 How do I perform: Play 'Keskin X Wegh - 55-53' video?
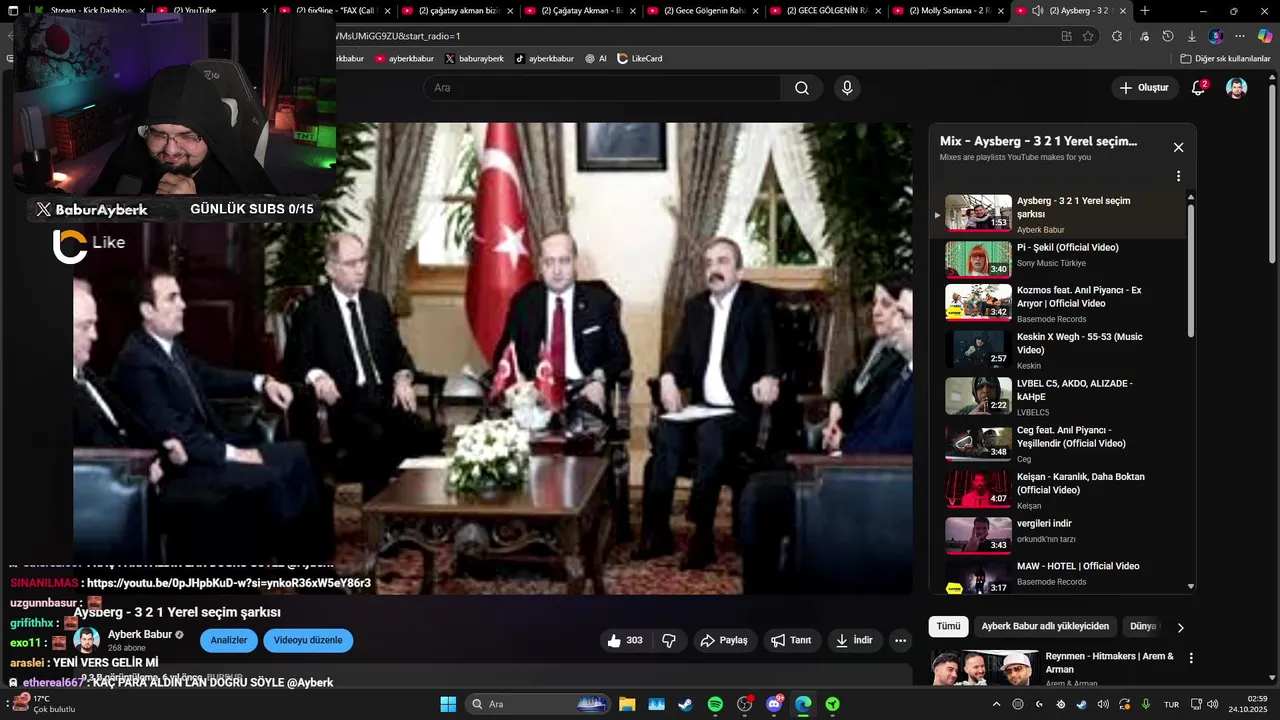tap(1060, 350)
